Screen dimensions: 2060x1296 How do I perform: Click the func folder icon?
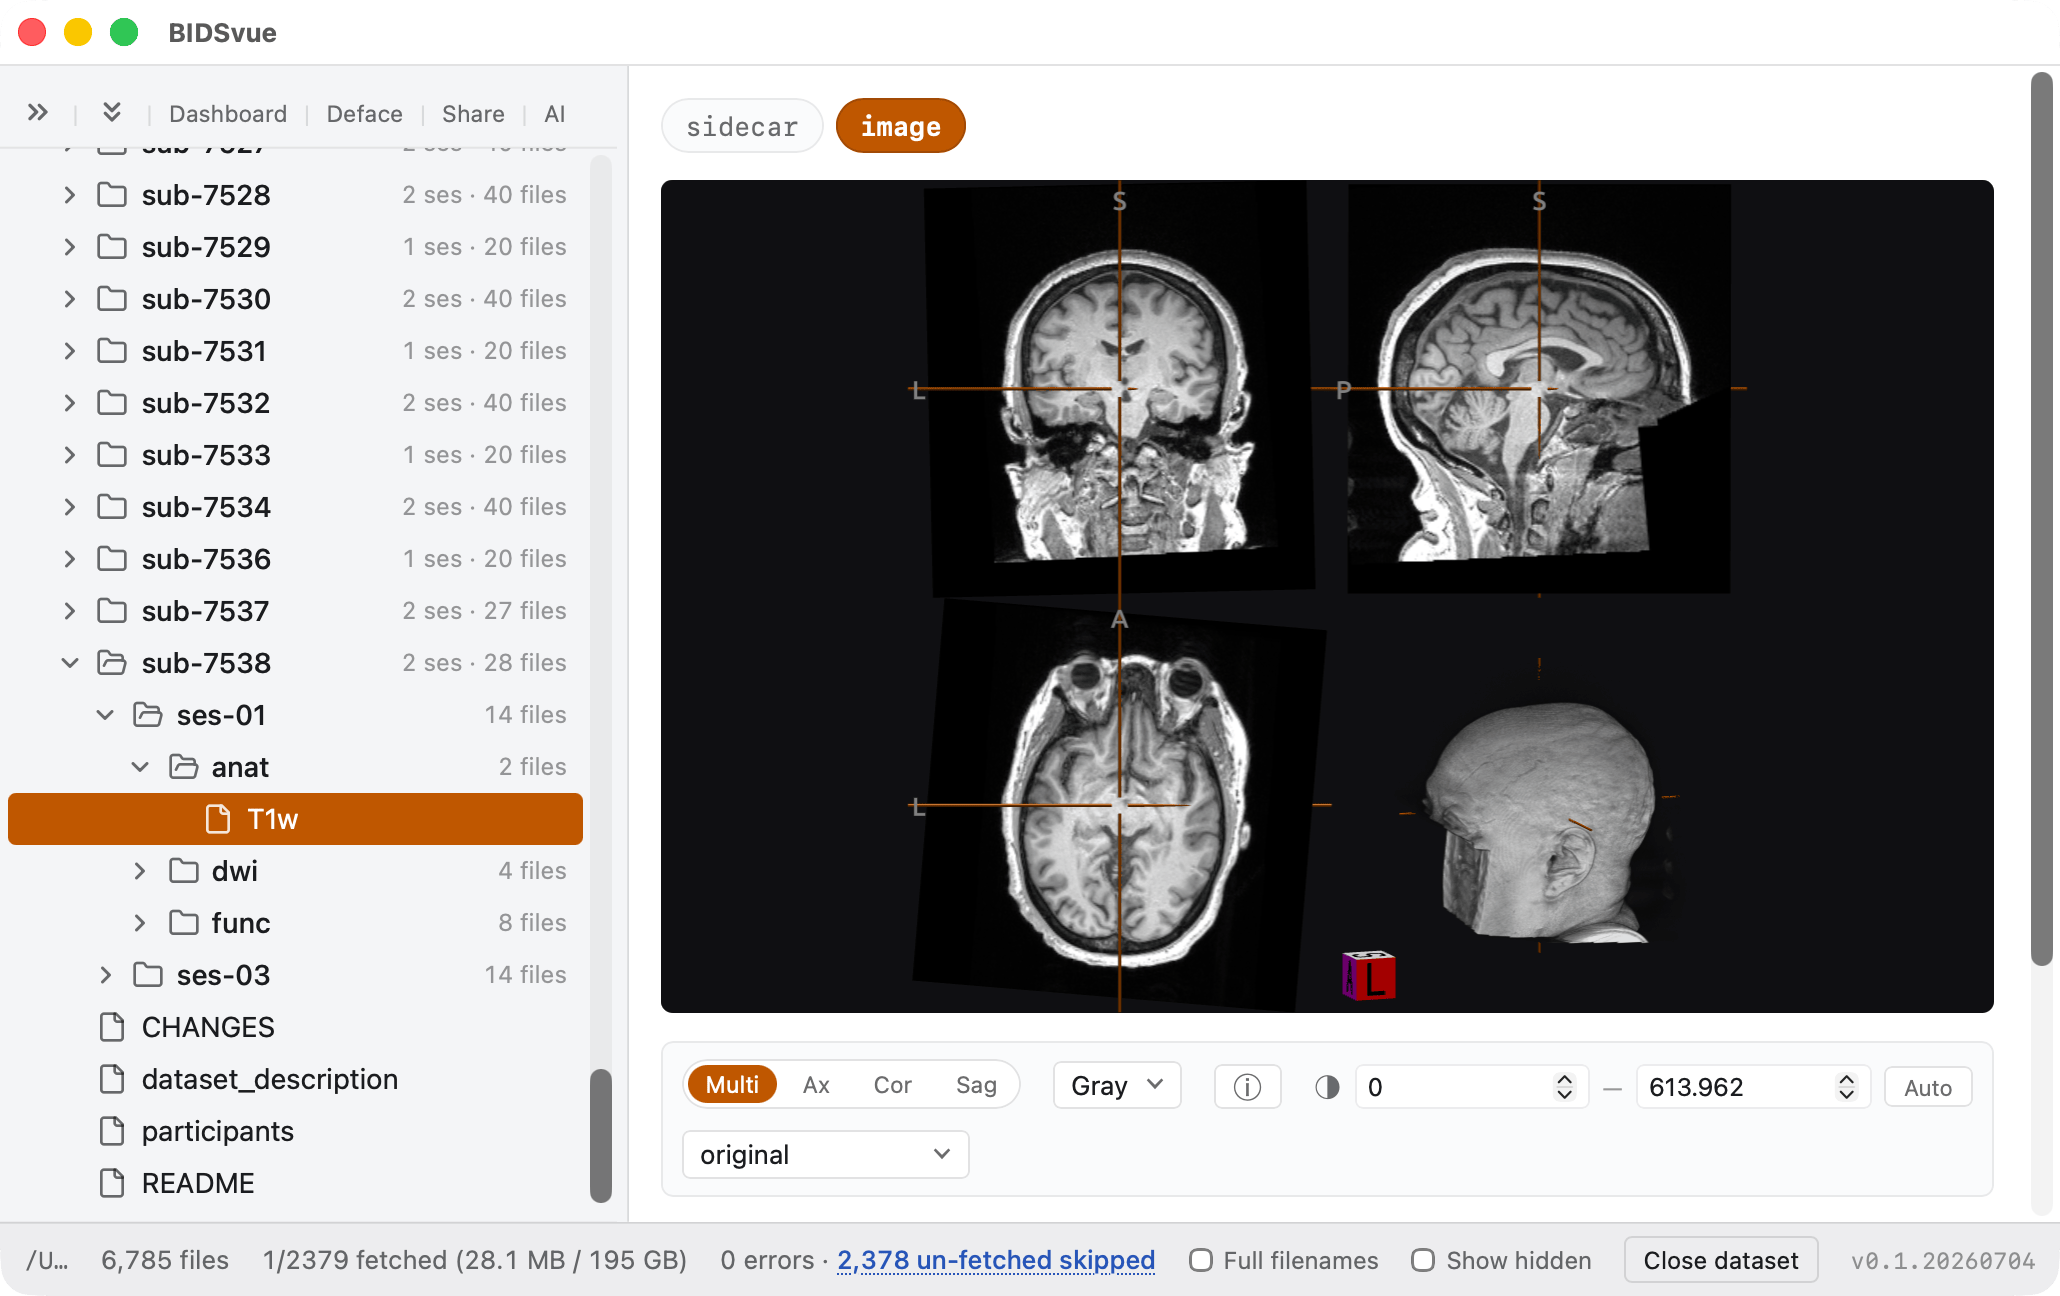[x=183, y=923]
